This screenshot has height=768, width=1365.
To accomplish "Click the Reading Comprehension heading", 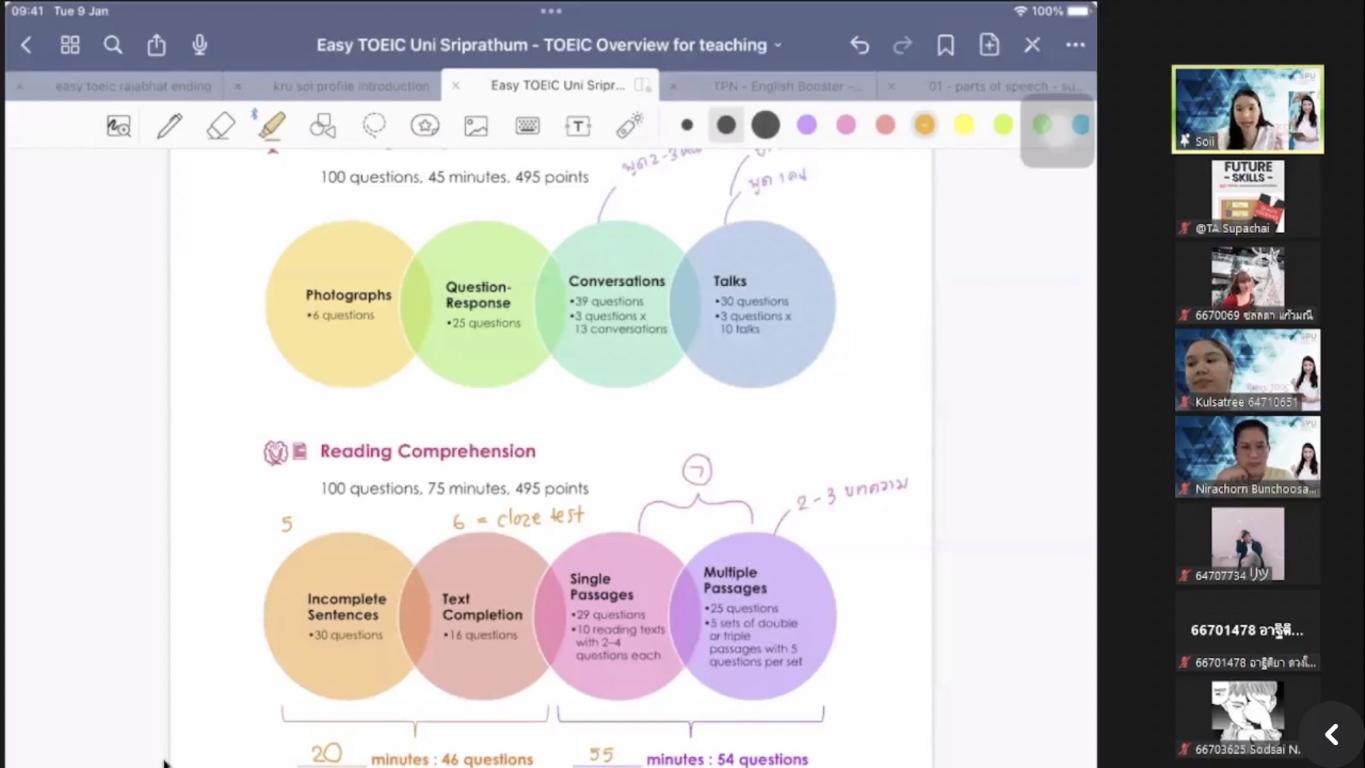I will 427,451.
